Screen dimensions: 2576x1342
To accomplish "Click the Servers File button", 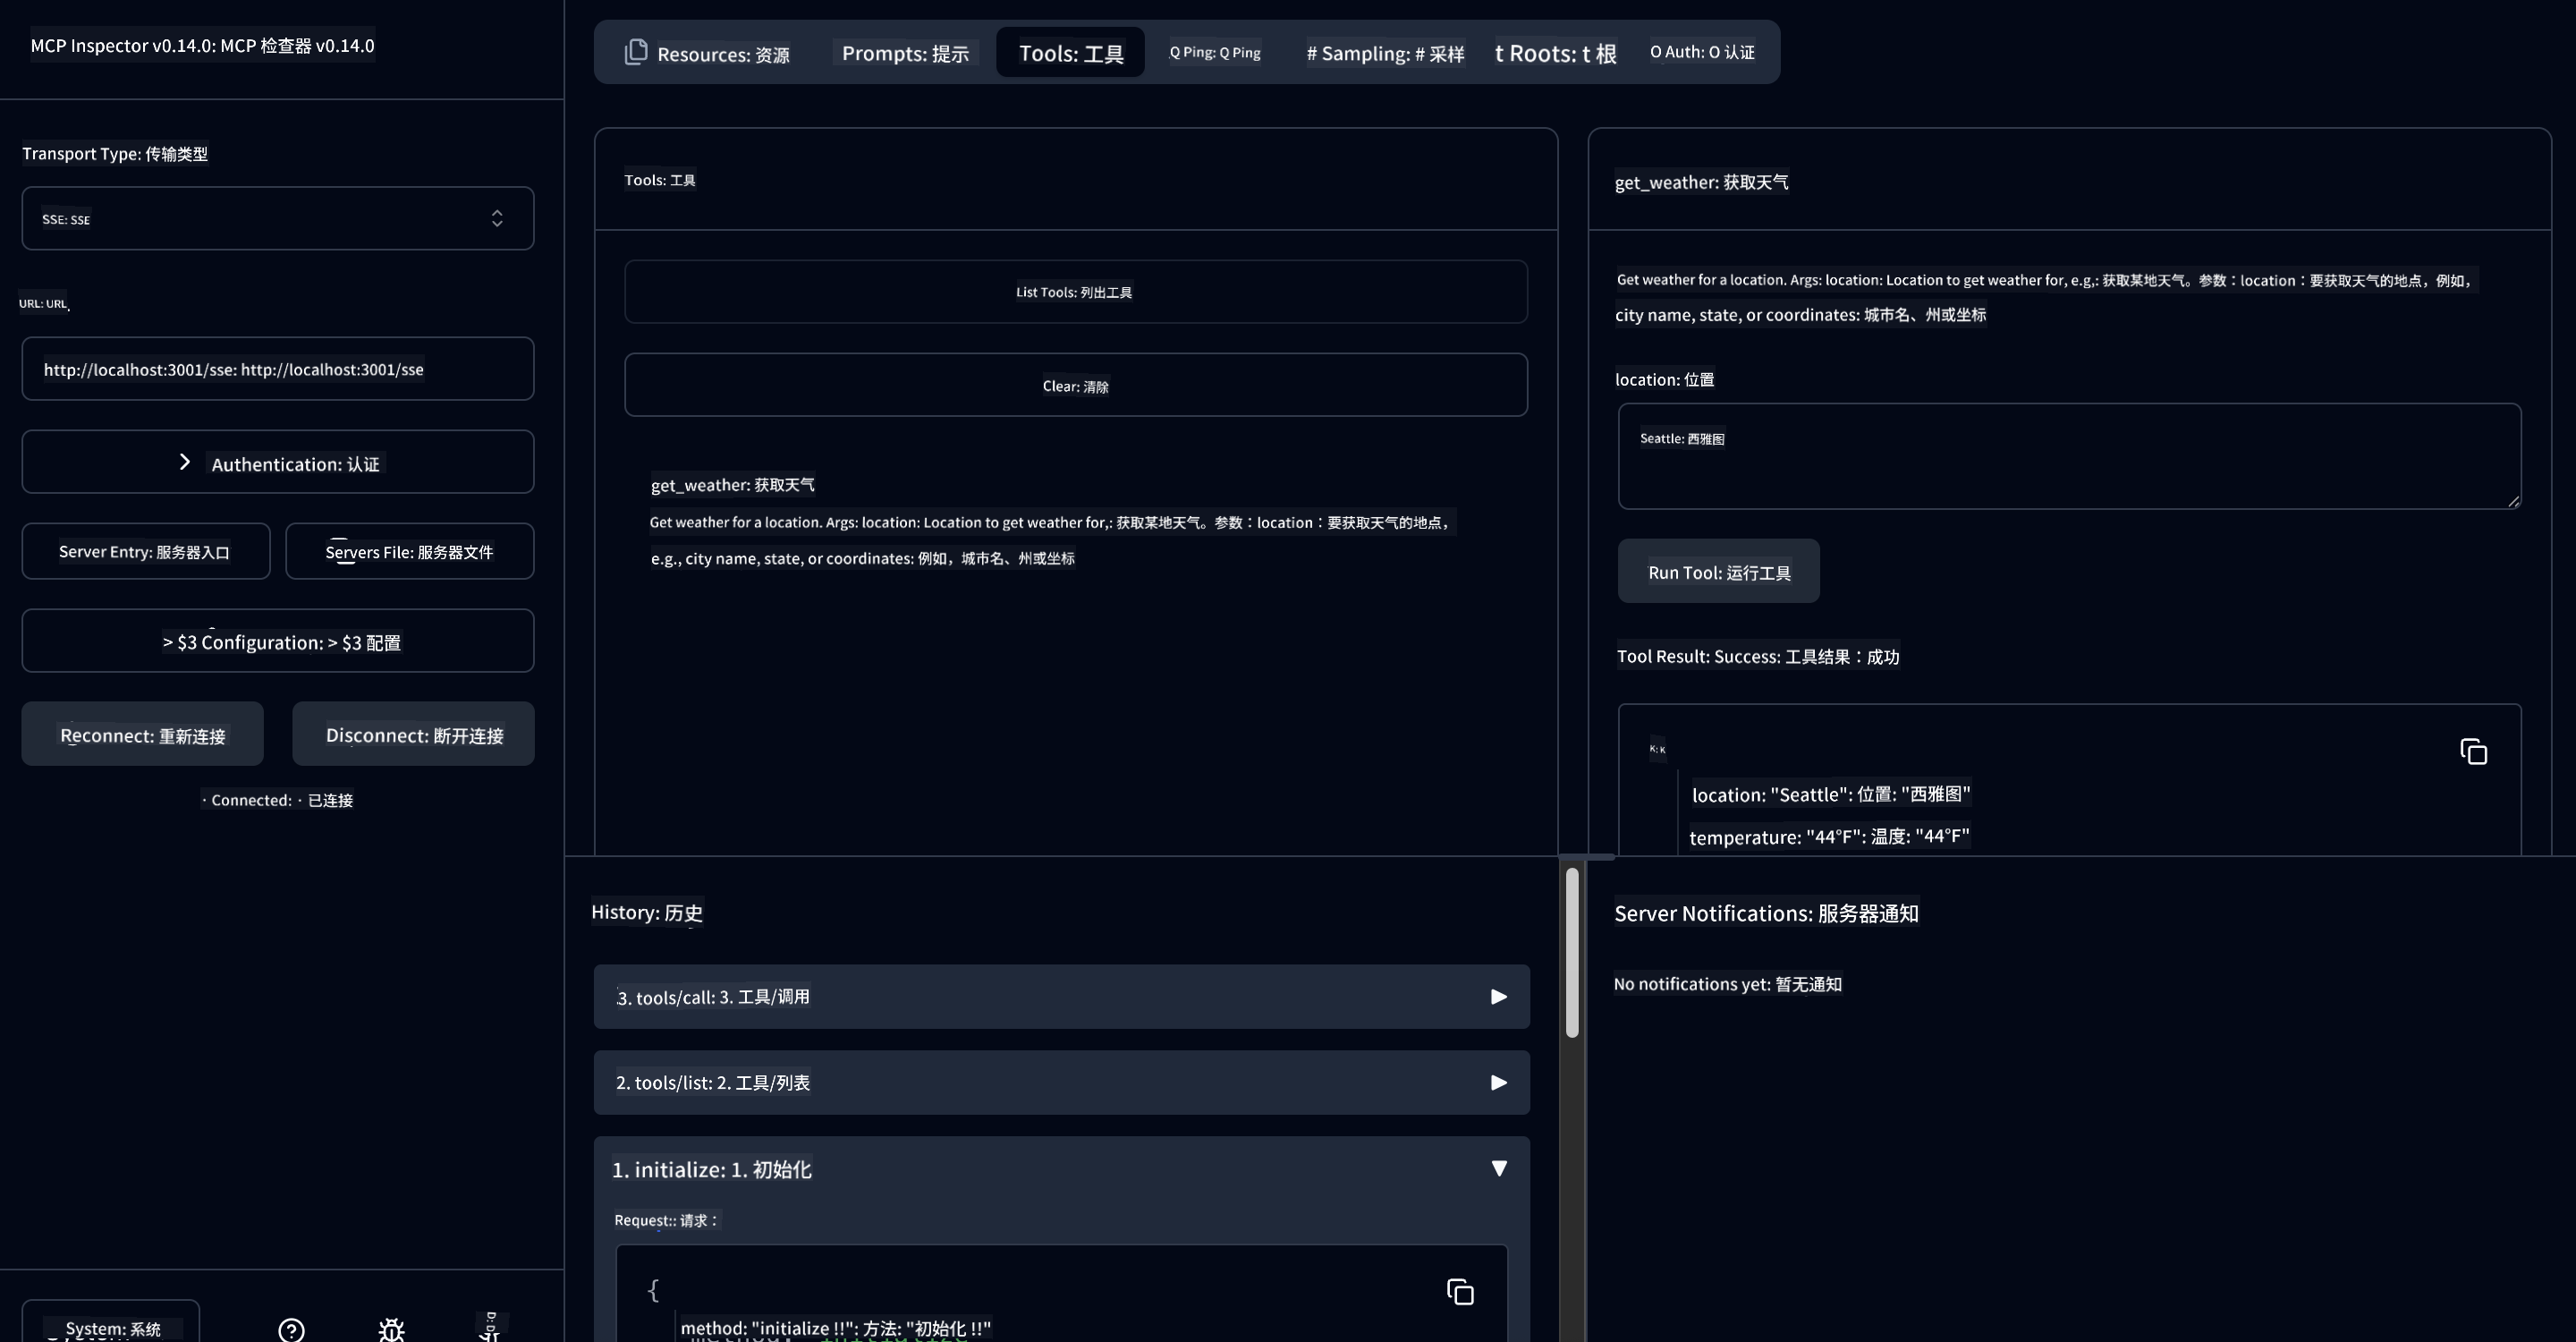I will pyautogui.click(x=410, y=551).
